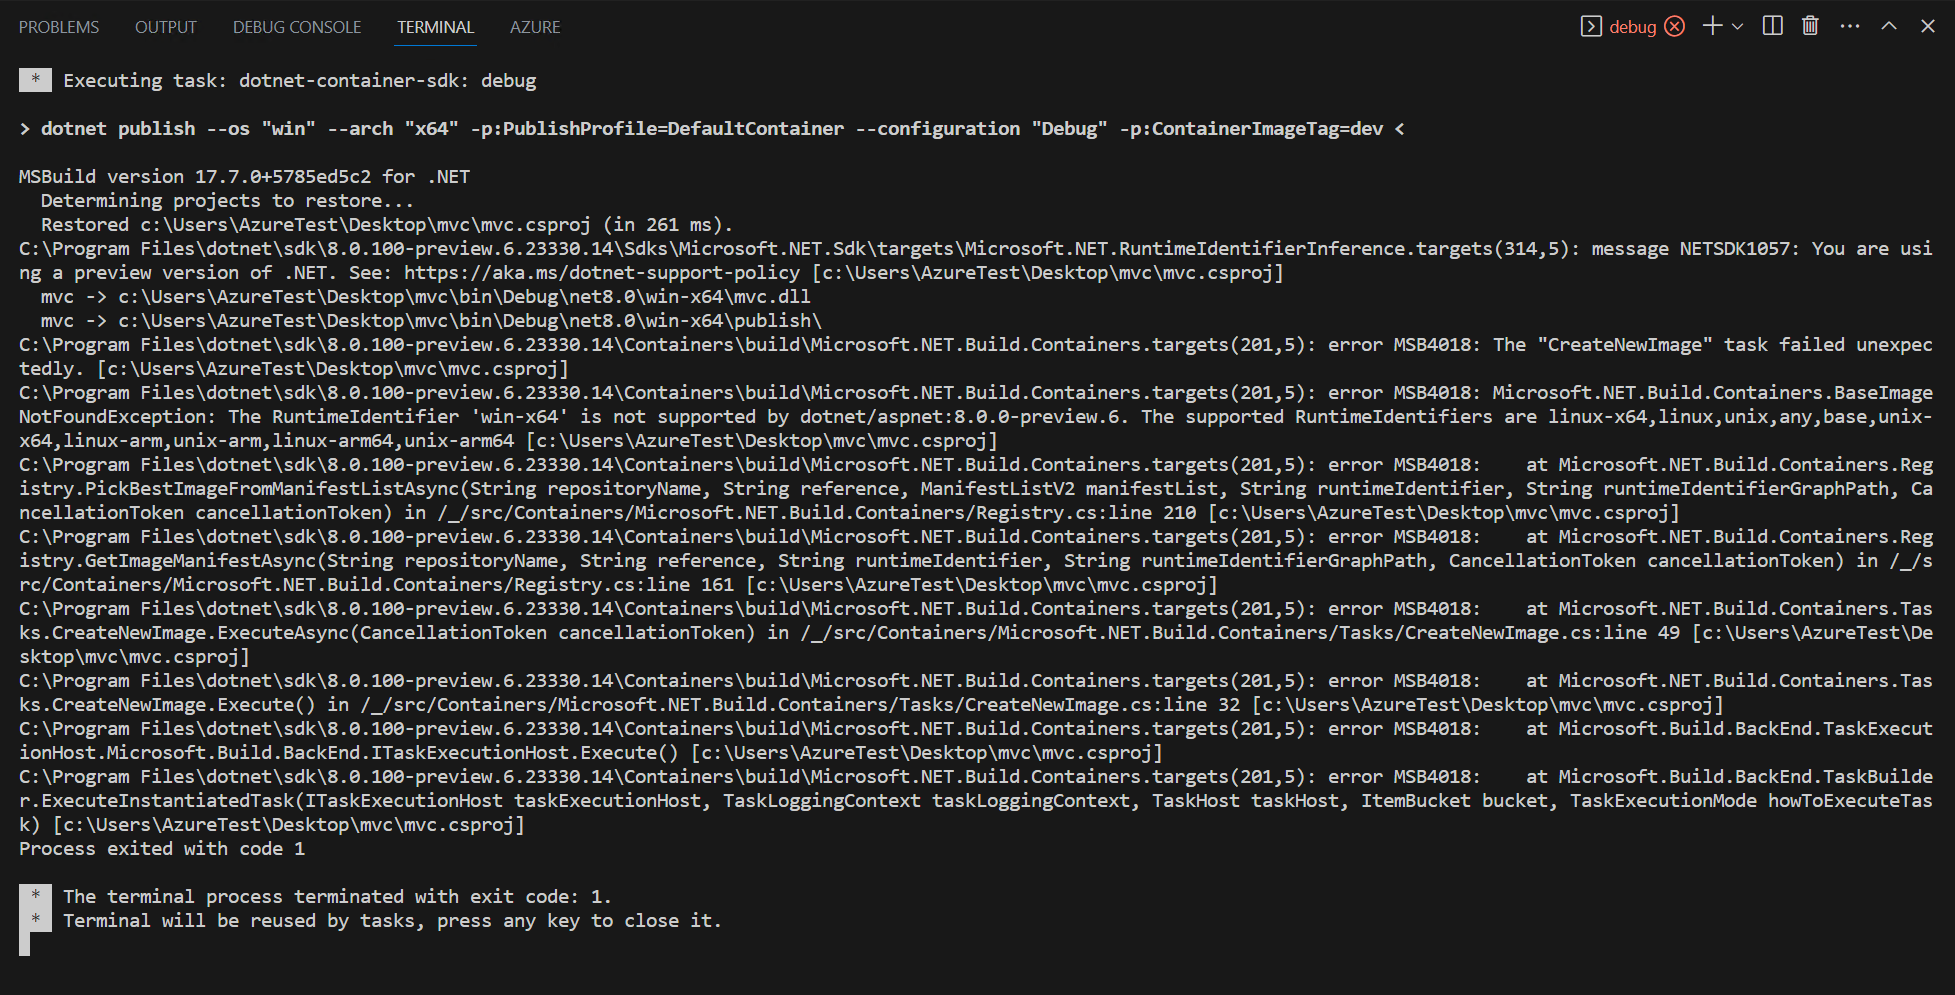Toggle panel maximize with the caret control

click(x=1888, y=25)
